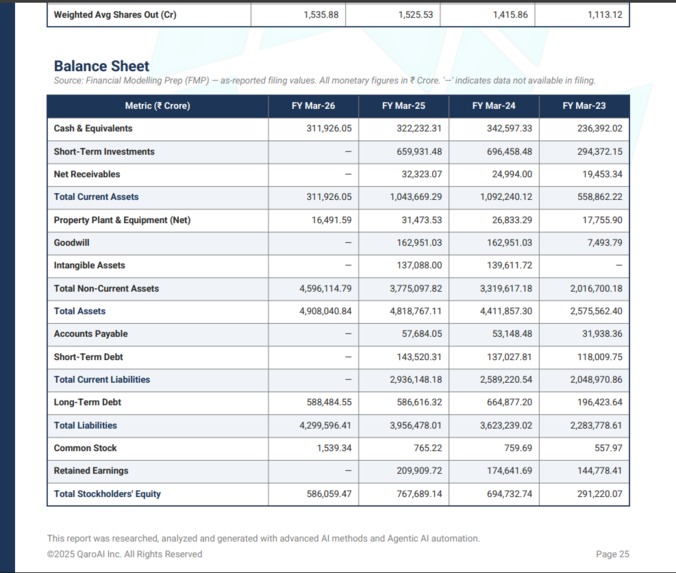Click Accounts Payable value 31,938.36
Image resolution: width=676 pixels, height=573 pixels.
click(x=602, y=334)
